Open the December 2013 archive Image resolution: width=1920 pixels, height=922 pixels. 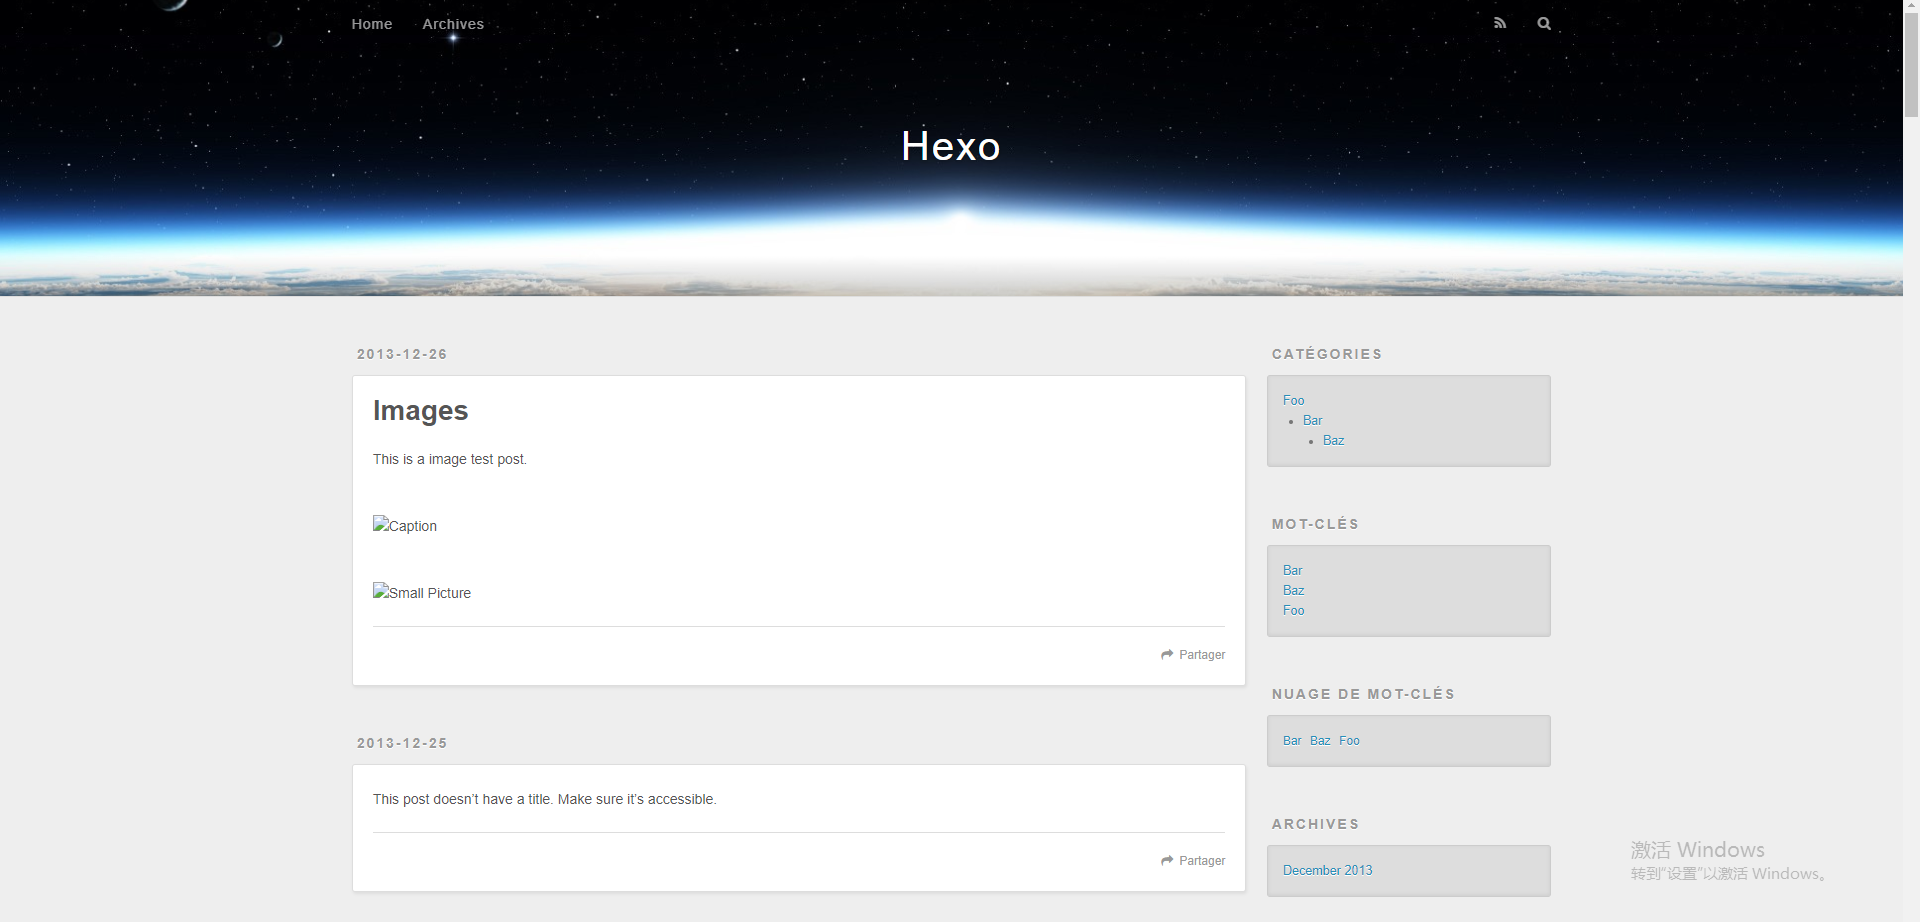tap(1327, 870)
